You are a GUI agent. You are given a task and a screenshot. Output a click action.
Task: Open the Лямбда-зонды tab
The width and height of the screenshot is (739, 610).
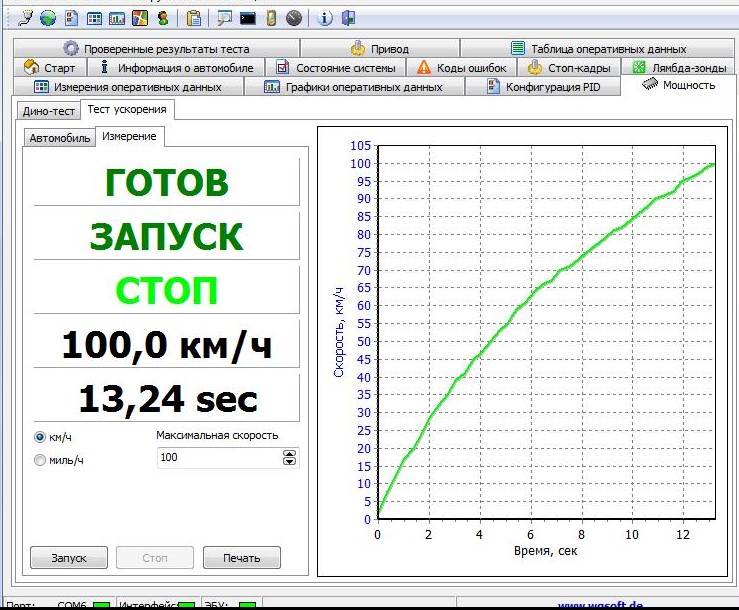(x=679, y=68)
